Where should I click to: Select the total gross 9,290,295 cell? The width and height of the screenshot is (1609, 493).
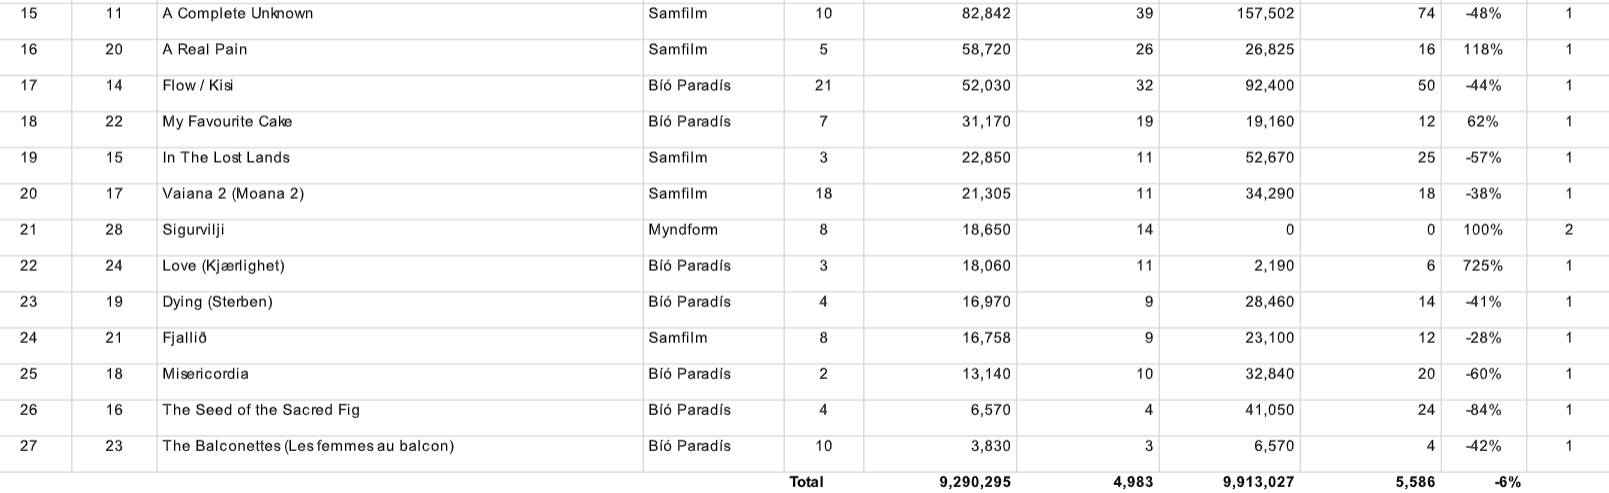coord(975,482)
